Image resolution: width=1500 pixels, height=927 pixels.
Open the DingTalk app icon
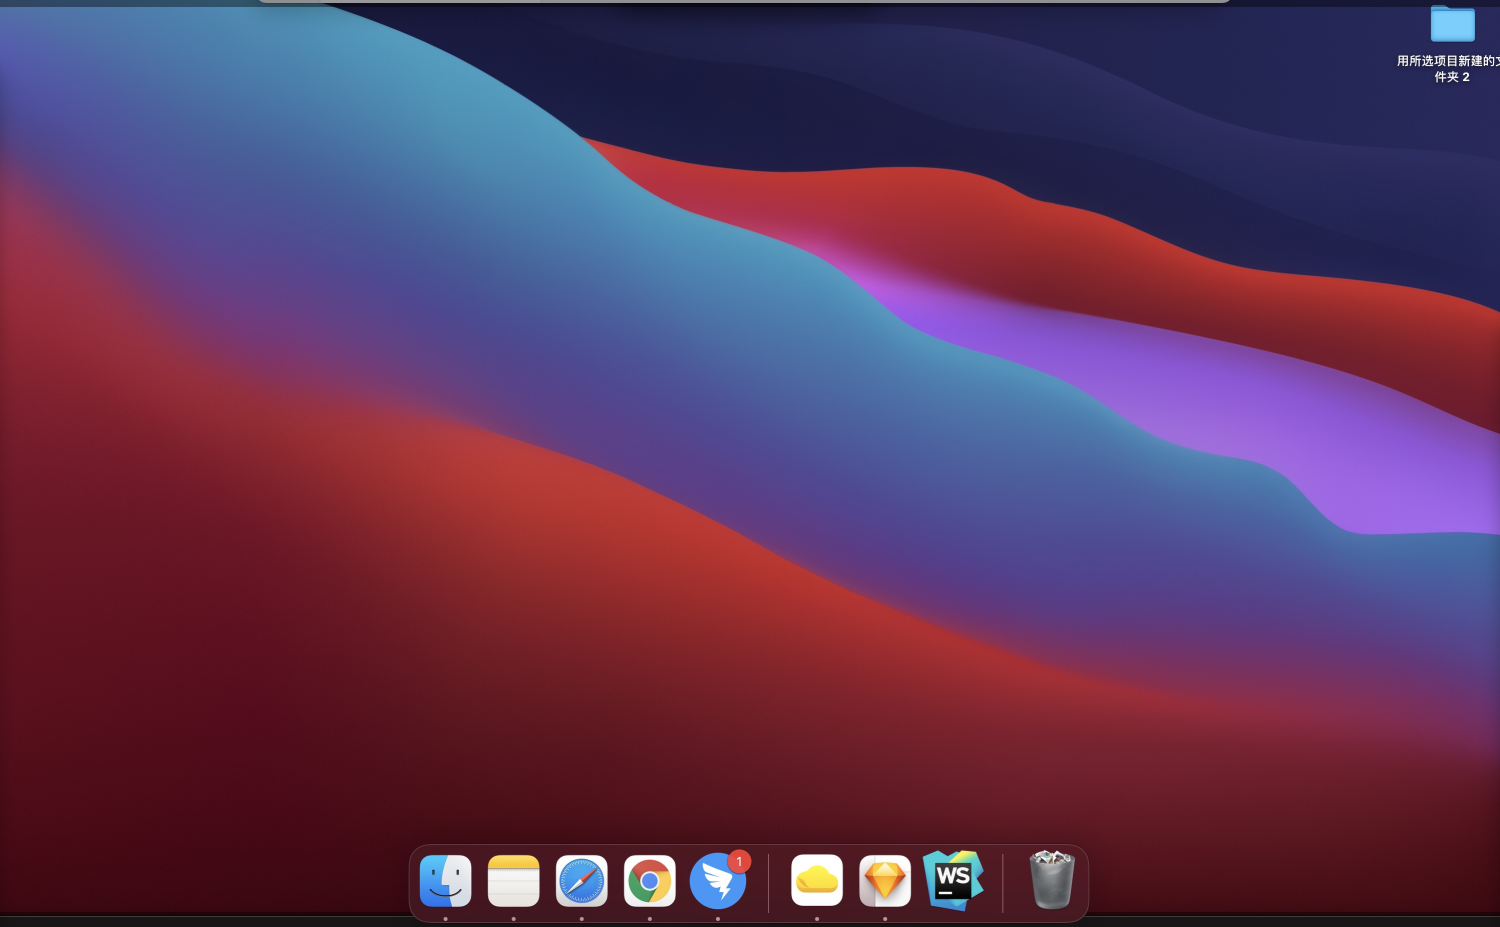[x=718, y=881]
